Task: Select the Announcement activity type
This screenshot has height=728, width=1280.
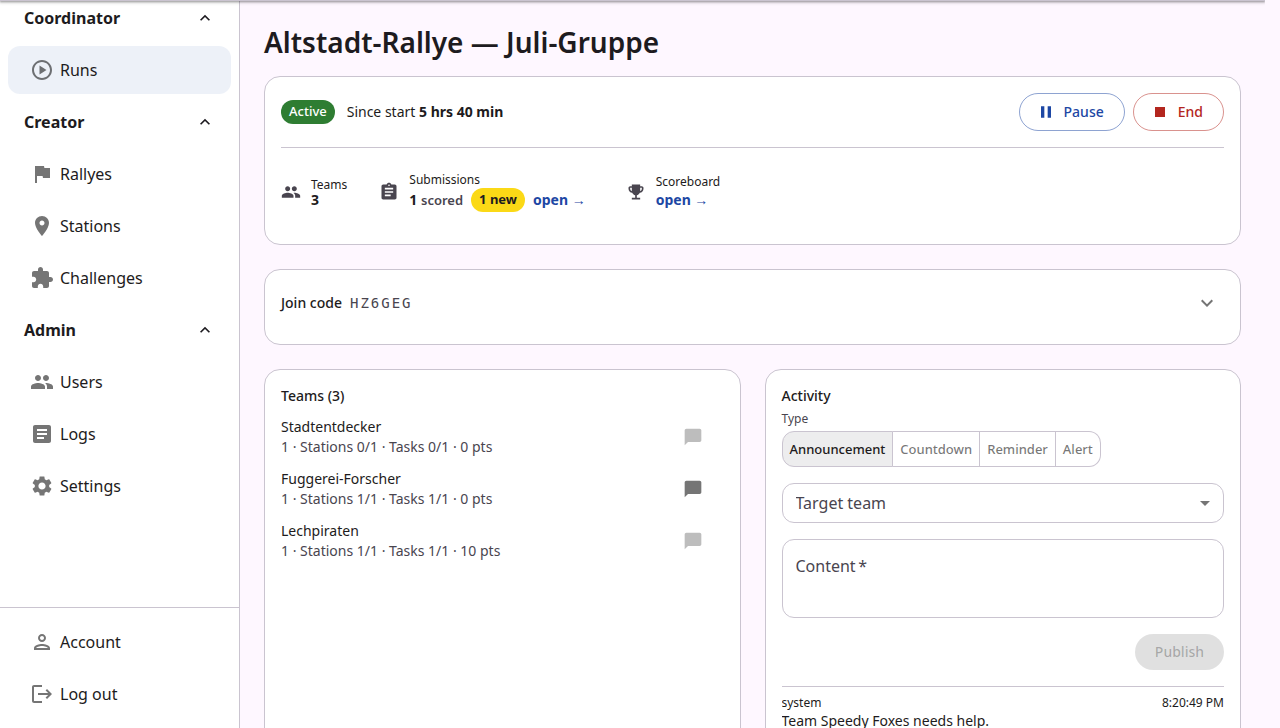Action: click(x=837, y=449)
